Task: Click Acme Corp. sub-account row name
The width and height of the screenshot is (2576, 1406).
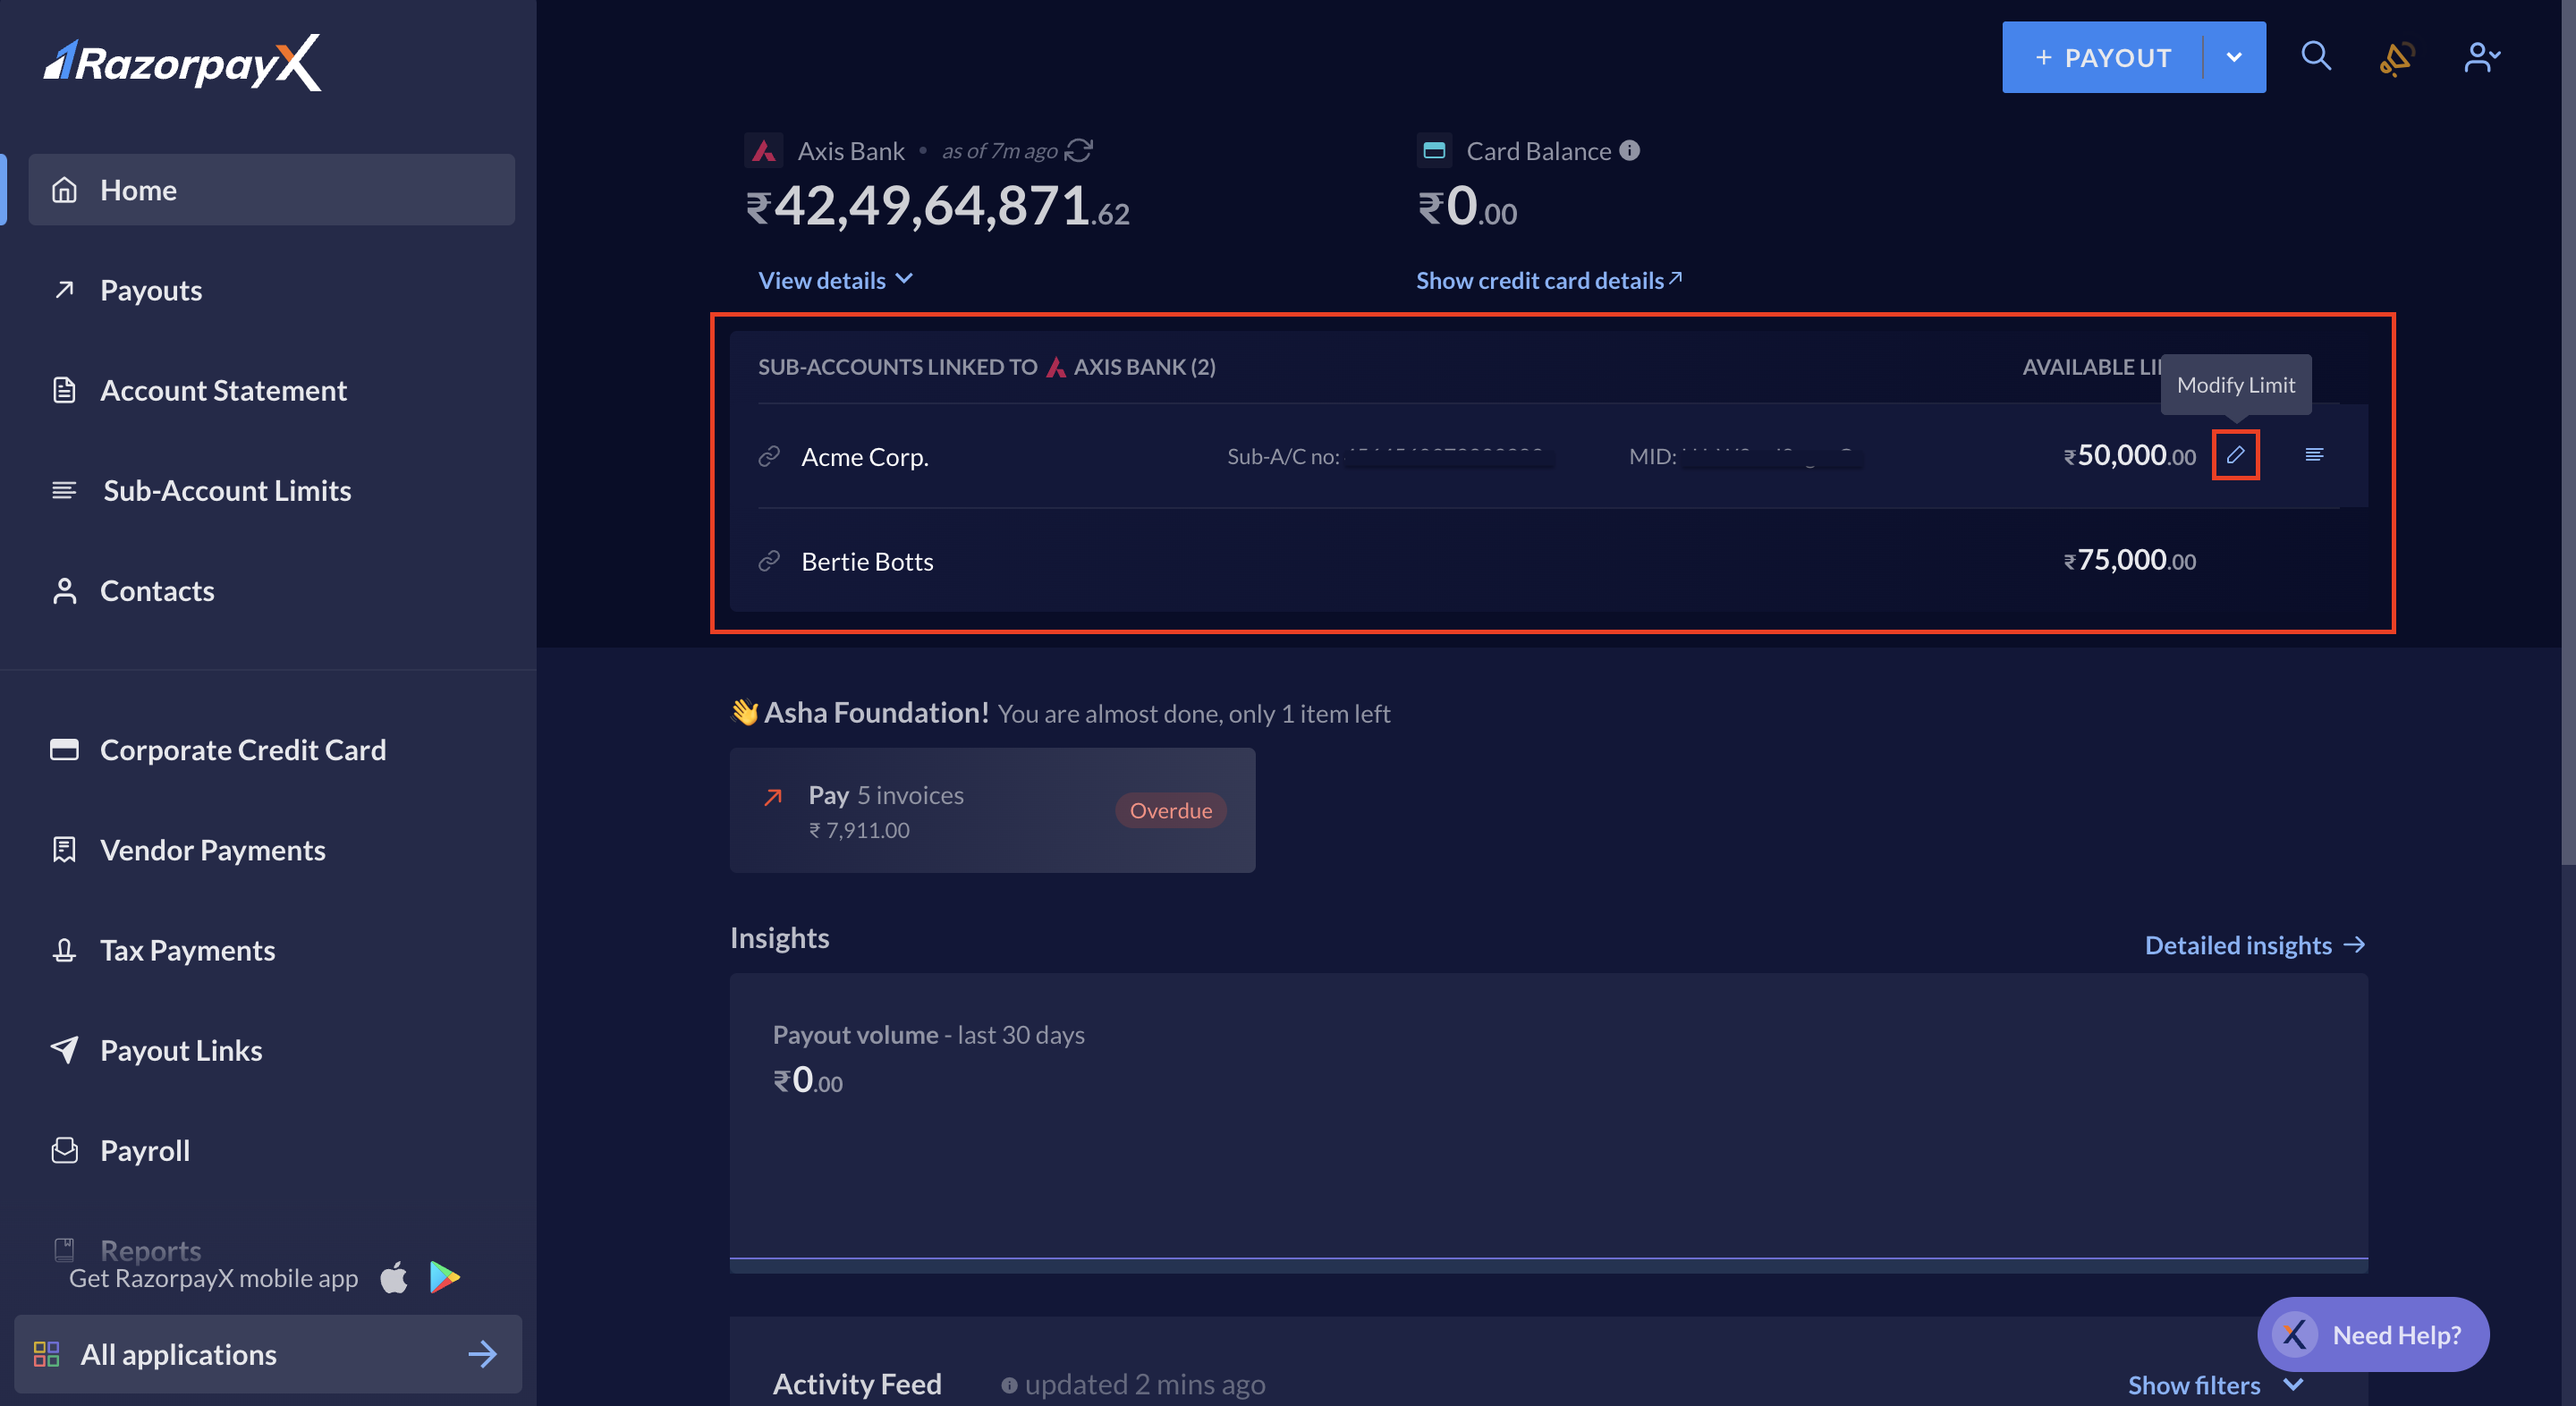Action: click(x=865, y=456)
